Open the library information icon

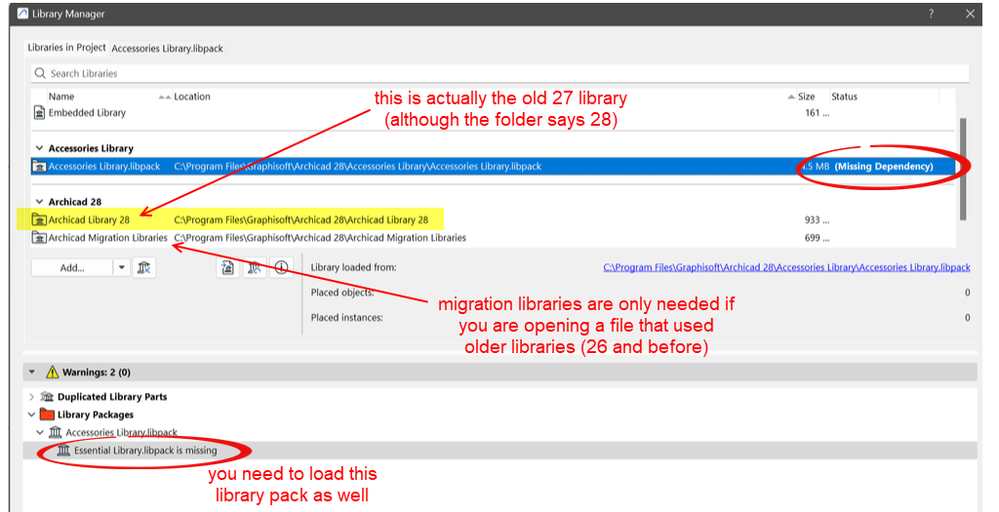[281, 268]
